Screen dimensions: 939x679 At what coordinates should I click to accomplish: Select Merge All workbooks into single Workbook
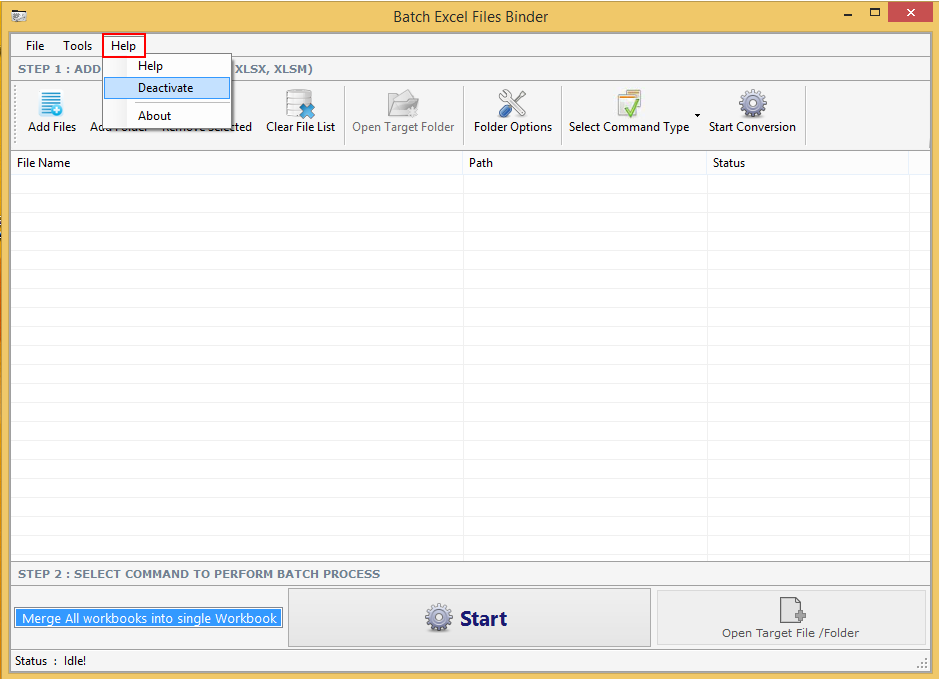click(149, 618)
